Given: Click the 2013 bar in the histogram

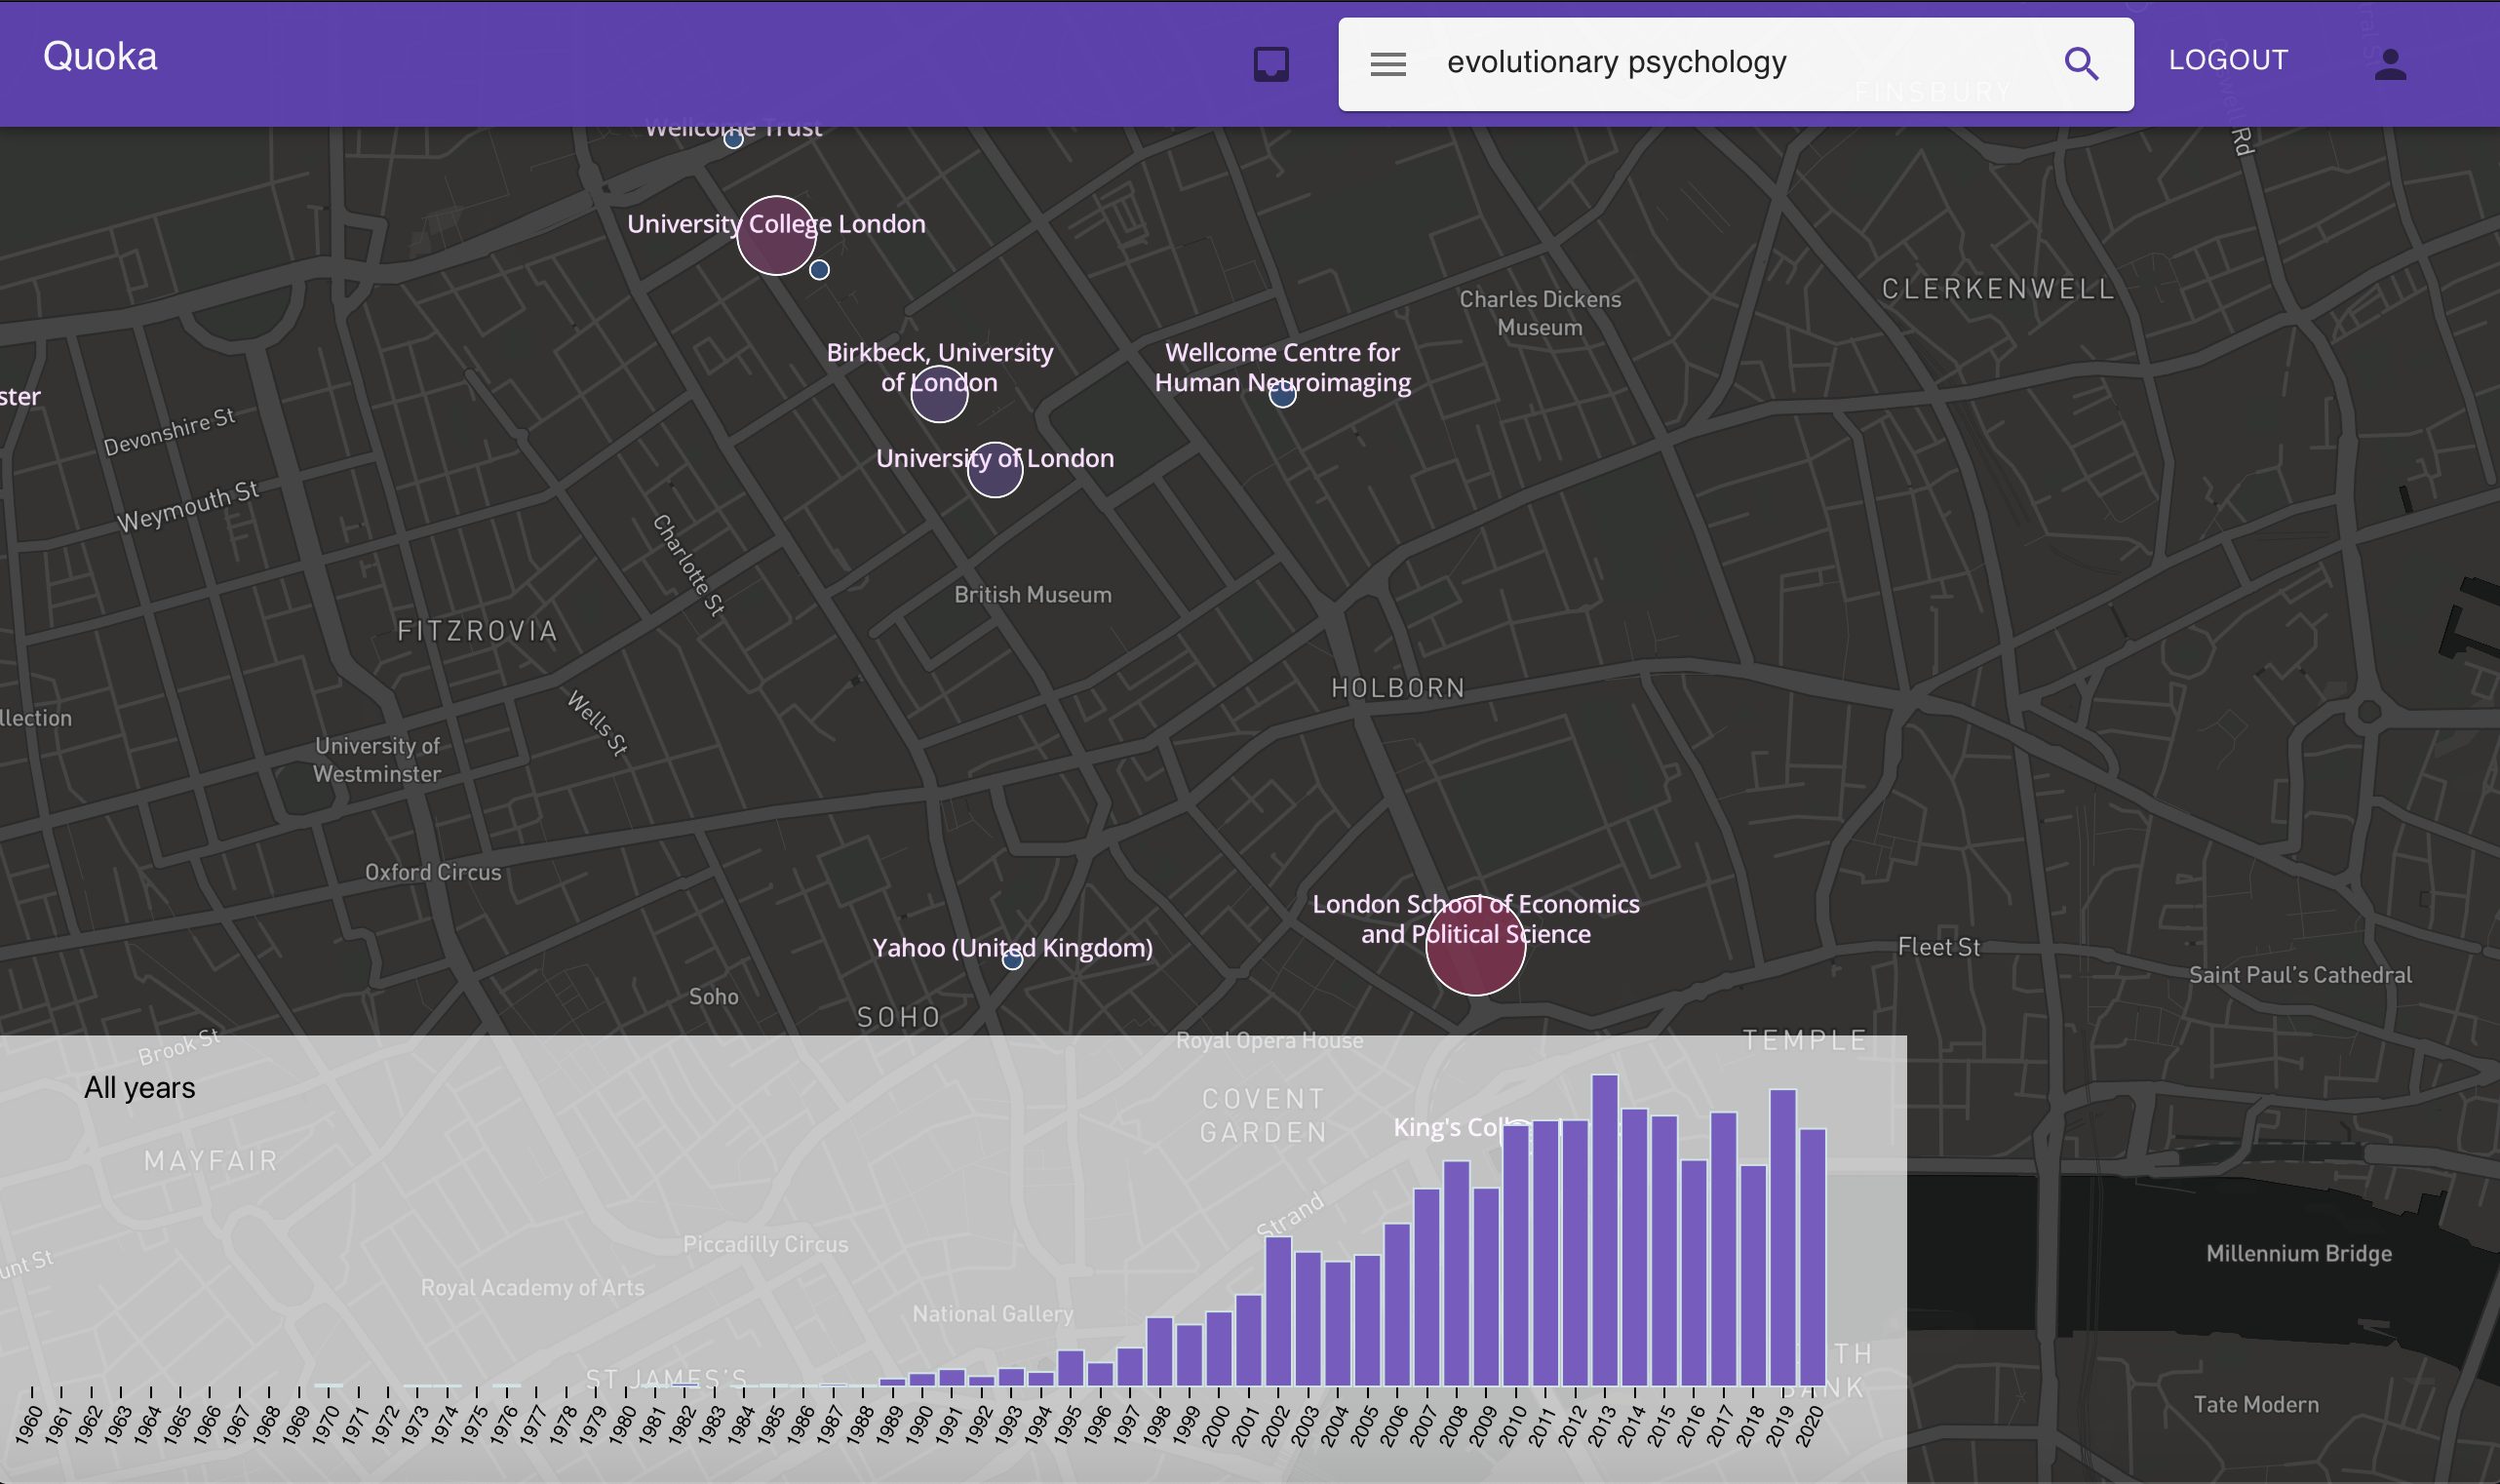Looking at the screenshot, I should [1604, 1230].
